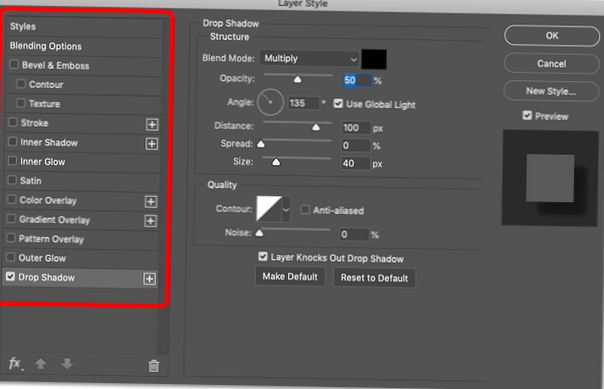Open the Contour picker dropdown arrow
The width and height of the screenshot is (604, 389).
tap(286, 210)
